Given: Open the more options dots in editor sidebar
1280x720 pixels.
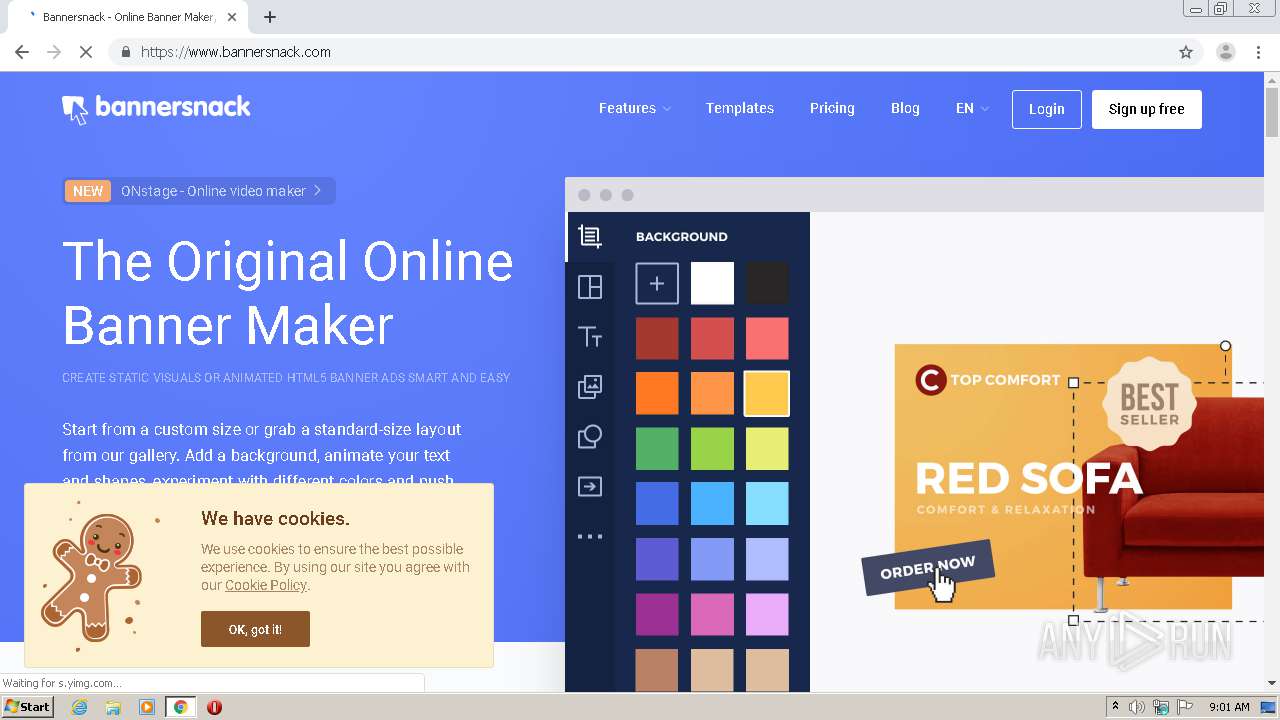Looking at the screenshot, I should pyautogui.click(x=590, y=536).
